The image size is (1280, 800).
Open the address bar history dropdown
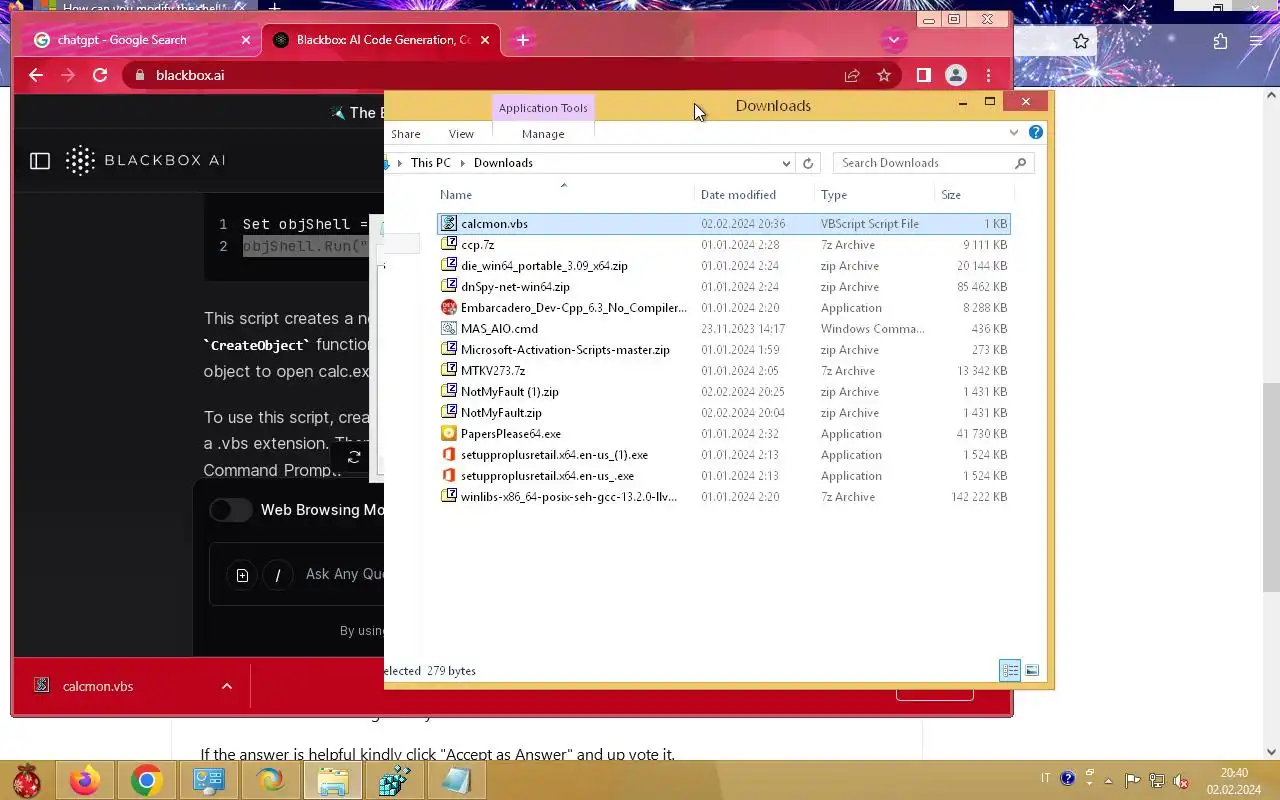[x=786, y=163]
